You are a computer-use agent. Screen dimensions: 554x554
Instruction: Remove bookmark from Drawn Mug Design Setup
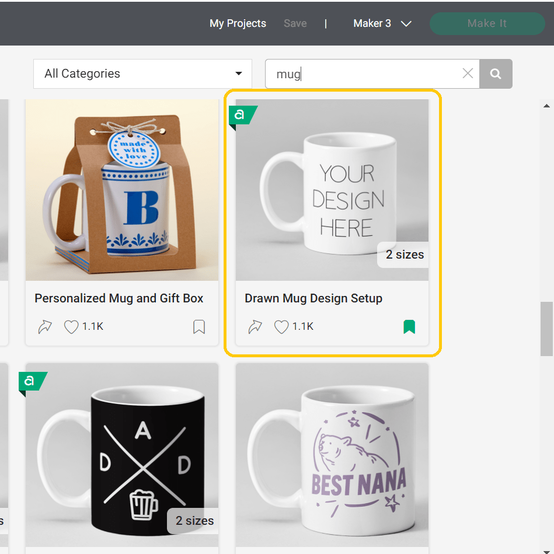pyautogui.click(x=409, y=327)
